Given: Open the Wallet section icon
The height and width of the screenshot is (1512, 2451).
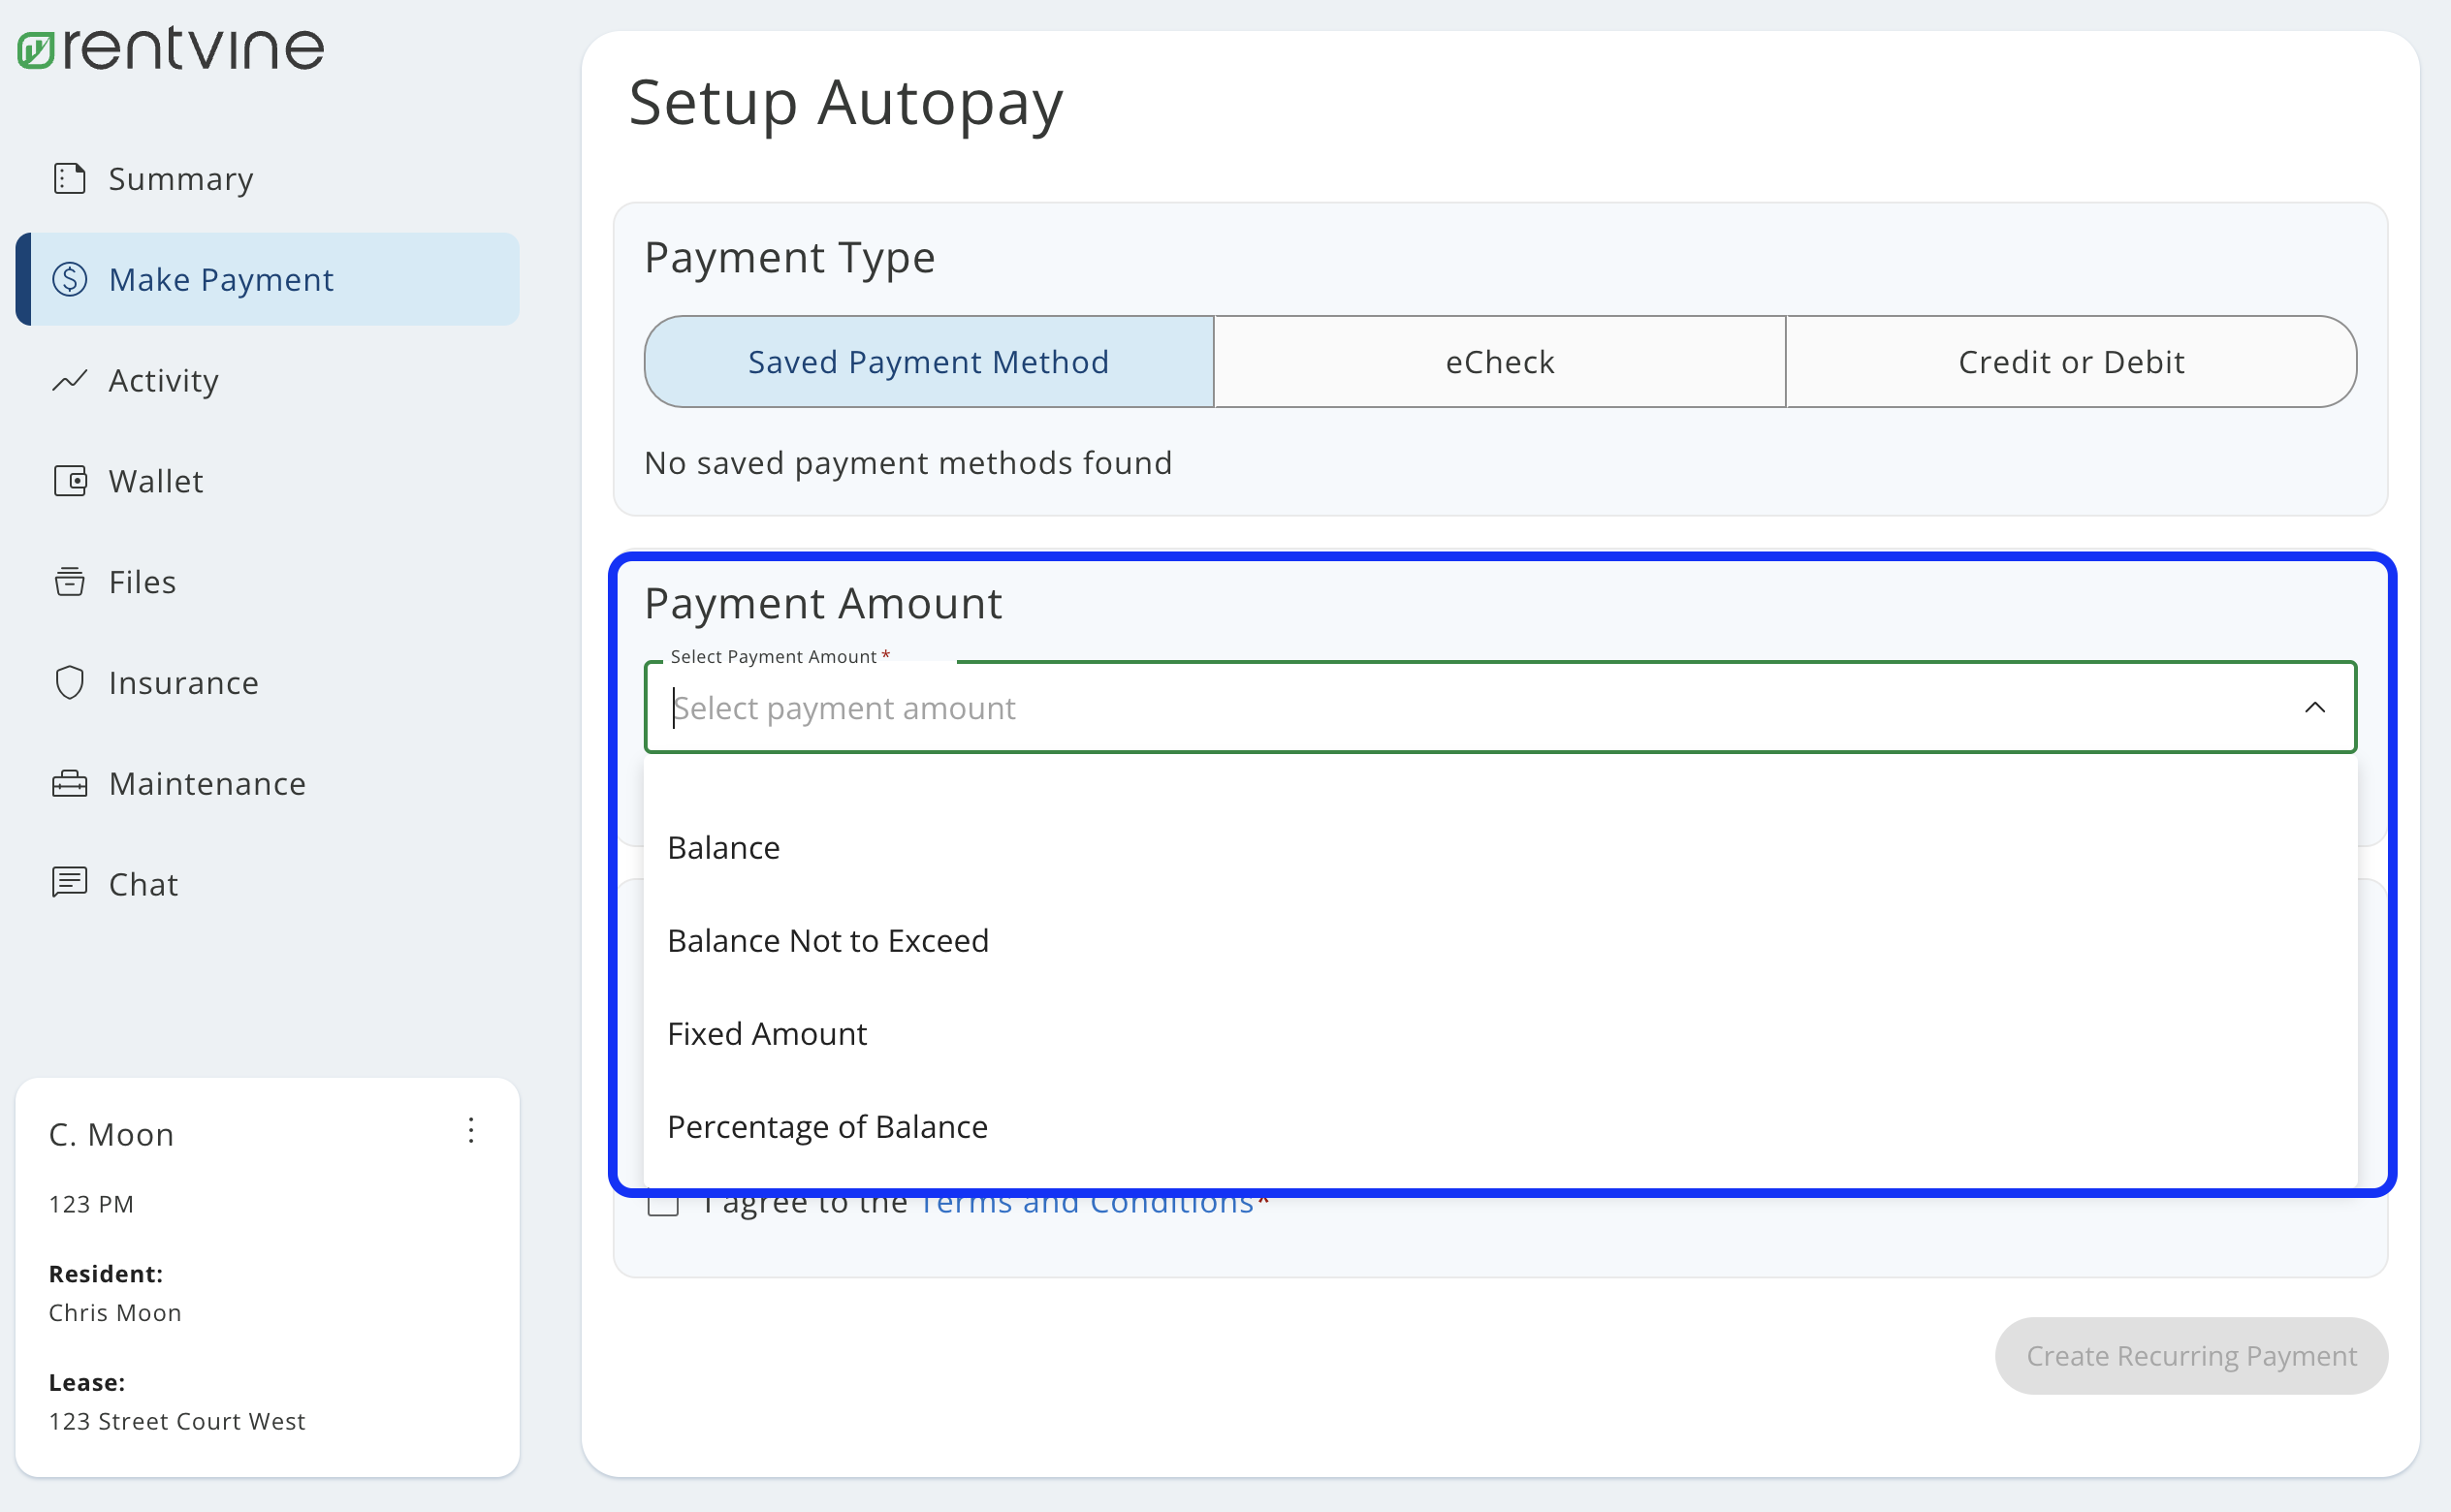Looking at the screenshot, I should (68, 481).
